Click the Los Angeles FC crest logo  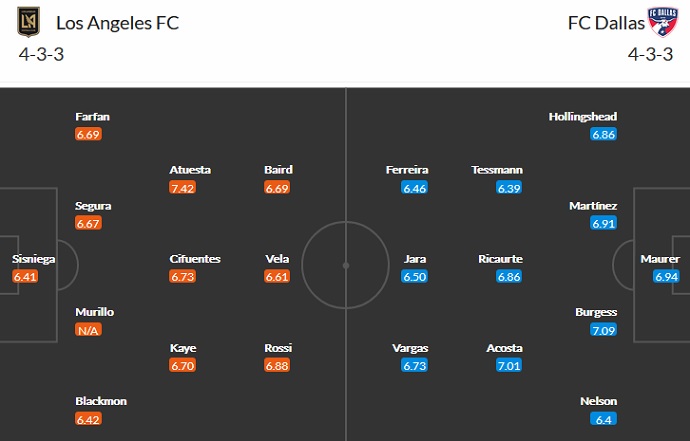point(27,21)
